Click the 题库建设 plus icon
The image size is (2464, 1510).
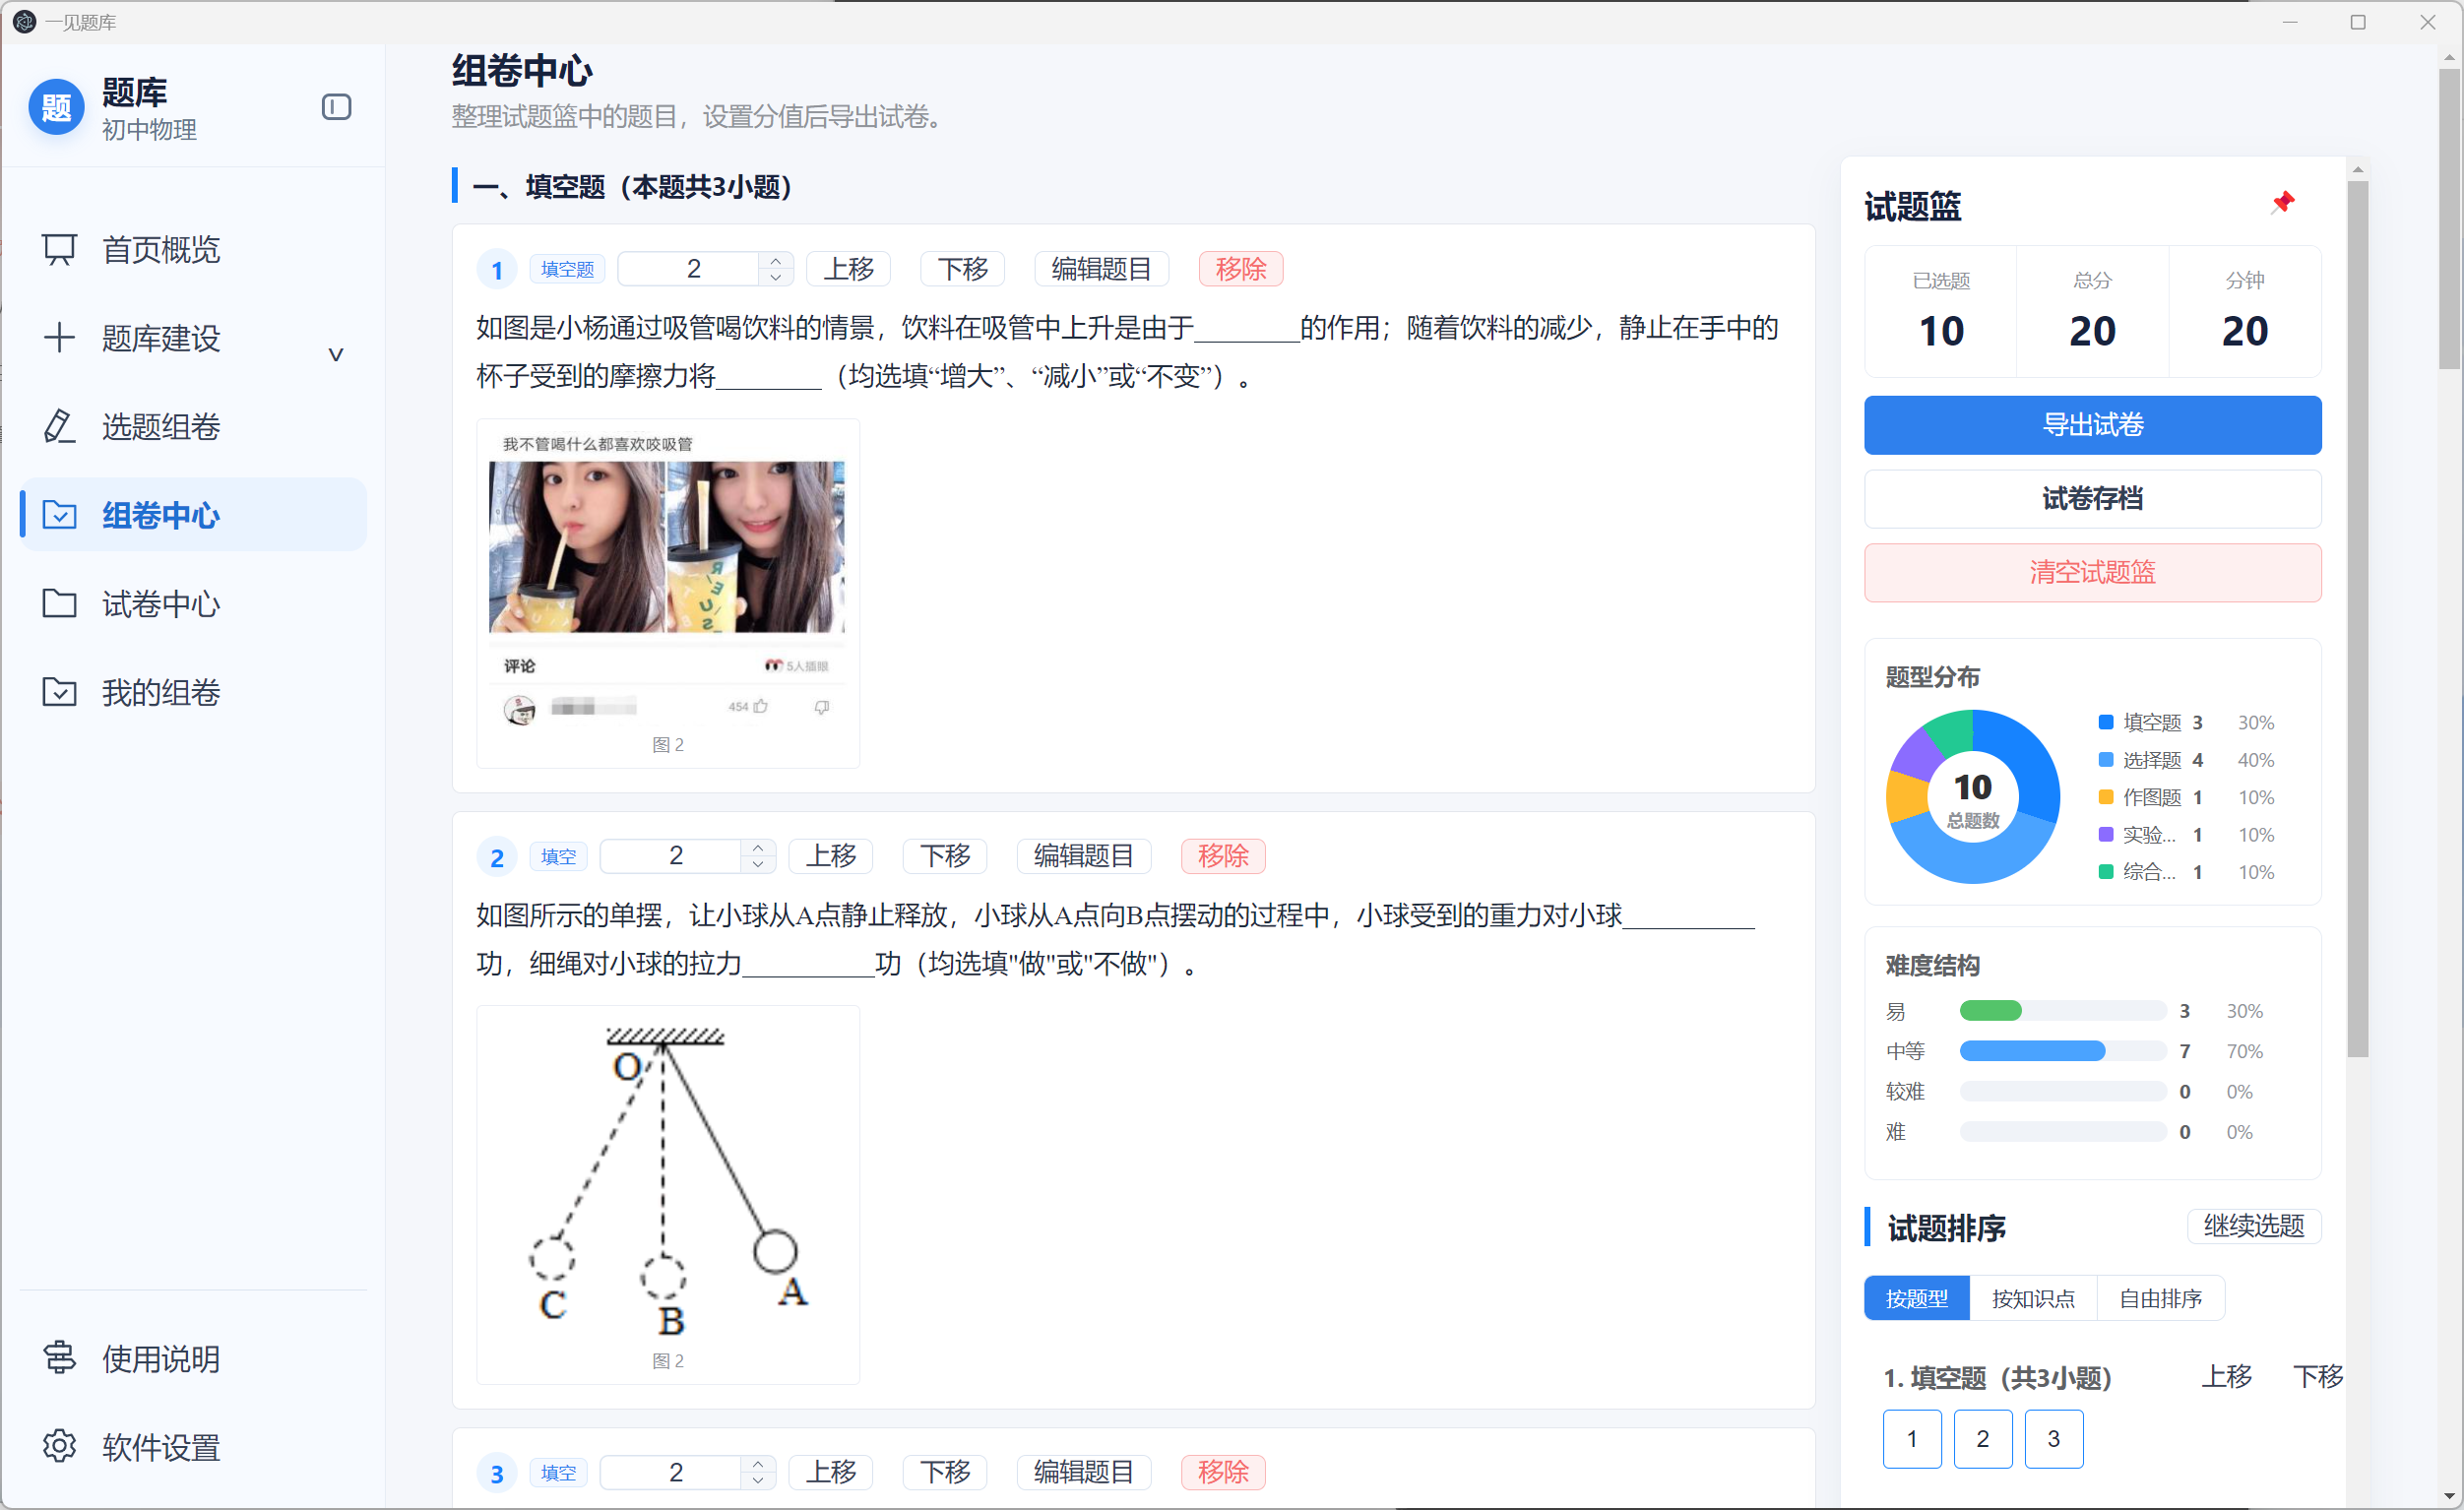[x=59, y=337]
